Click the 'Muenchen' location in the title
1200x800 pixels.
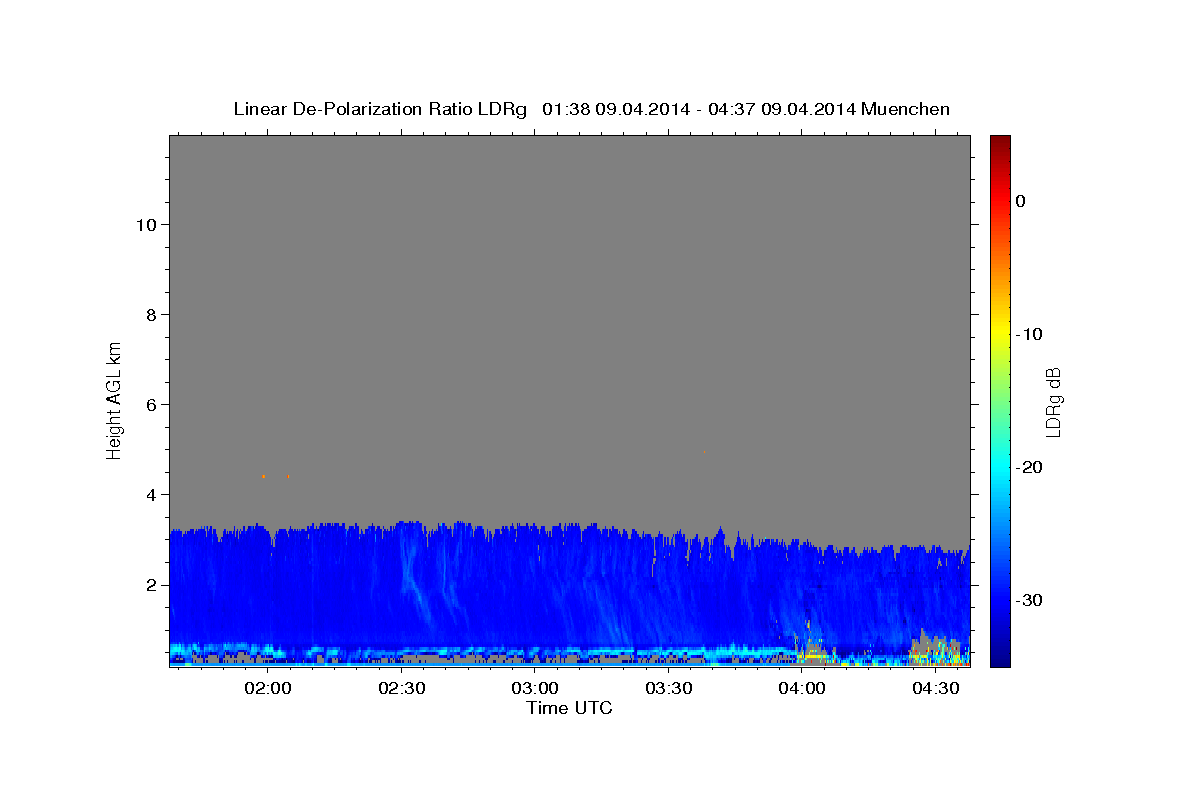906,109
